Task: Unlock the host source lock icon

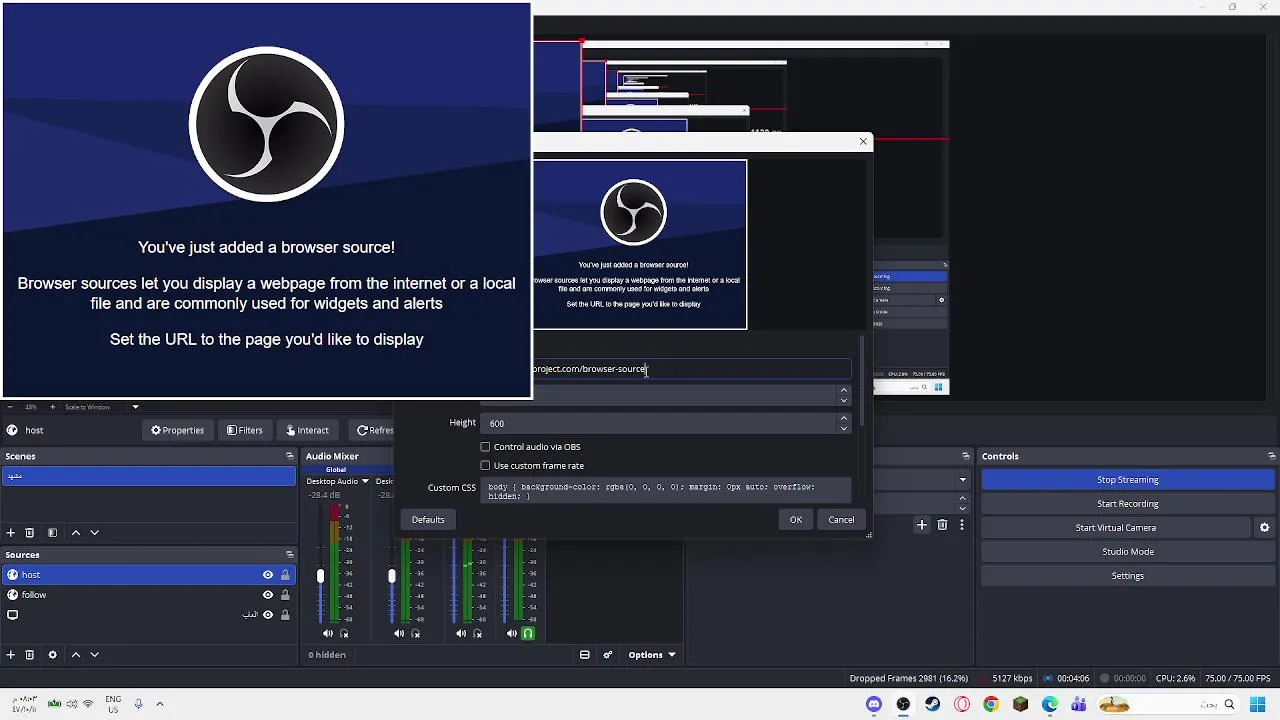Action: coord(285,575)
